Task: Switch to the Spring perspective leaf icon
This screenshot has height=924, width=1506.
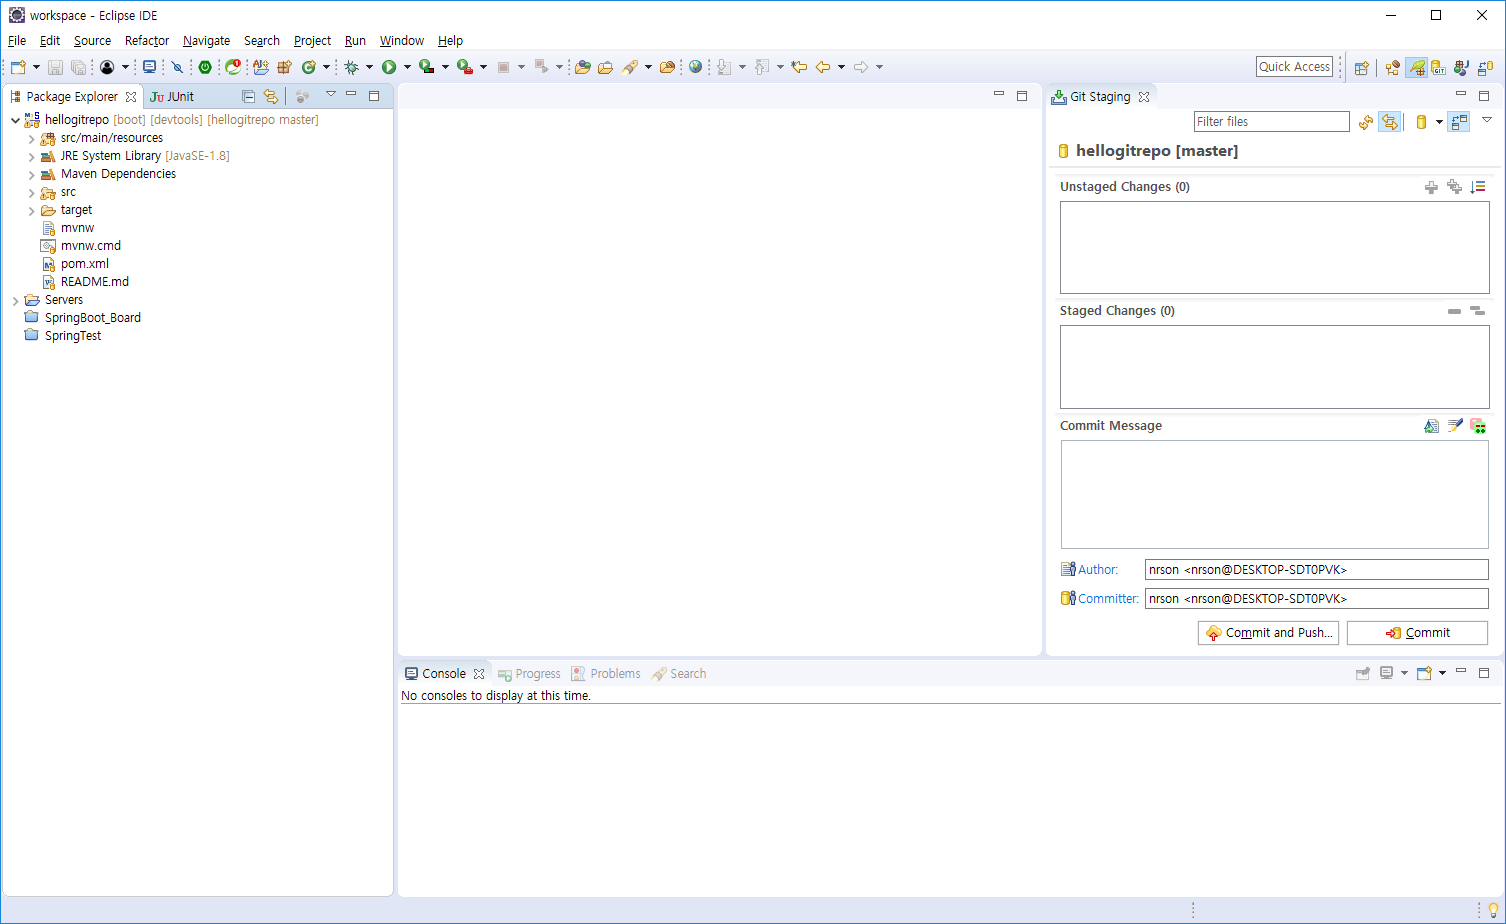Action: tap(1416, 68)
